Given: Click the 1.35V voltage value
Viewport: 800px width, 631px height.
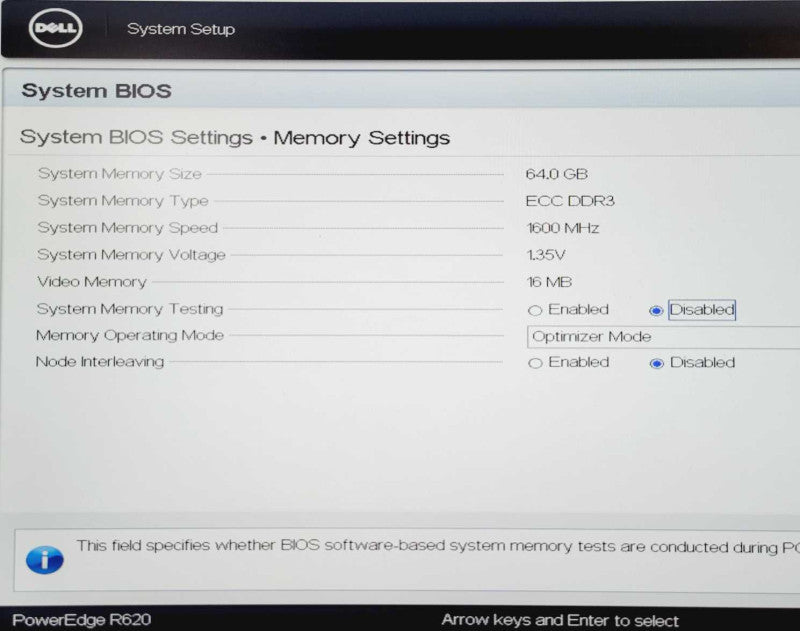Looking at the screenshot, I should click(x=546, y=255).
